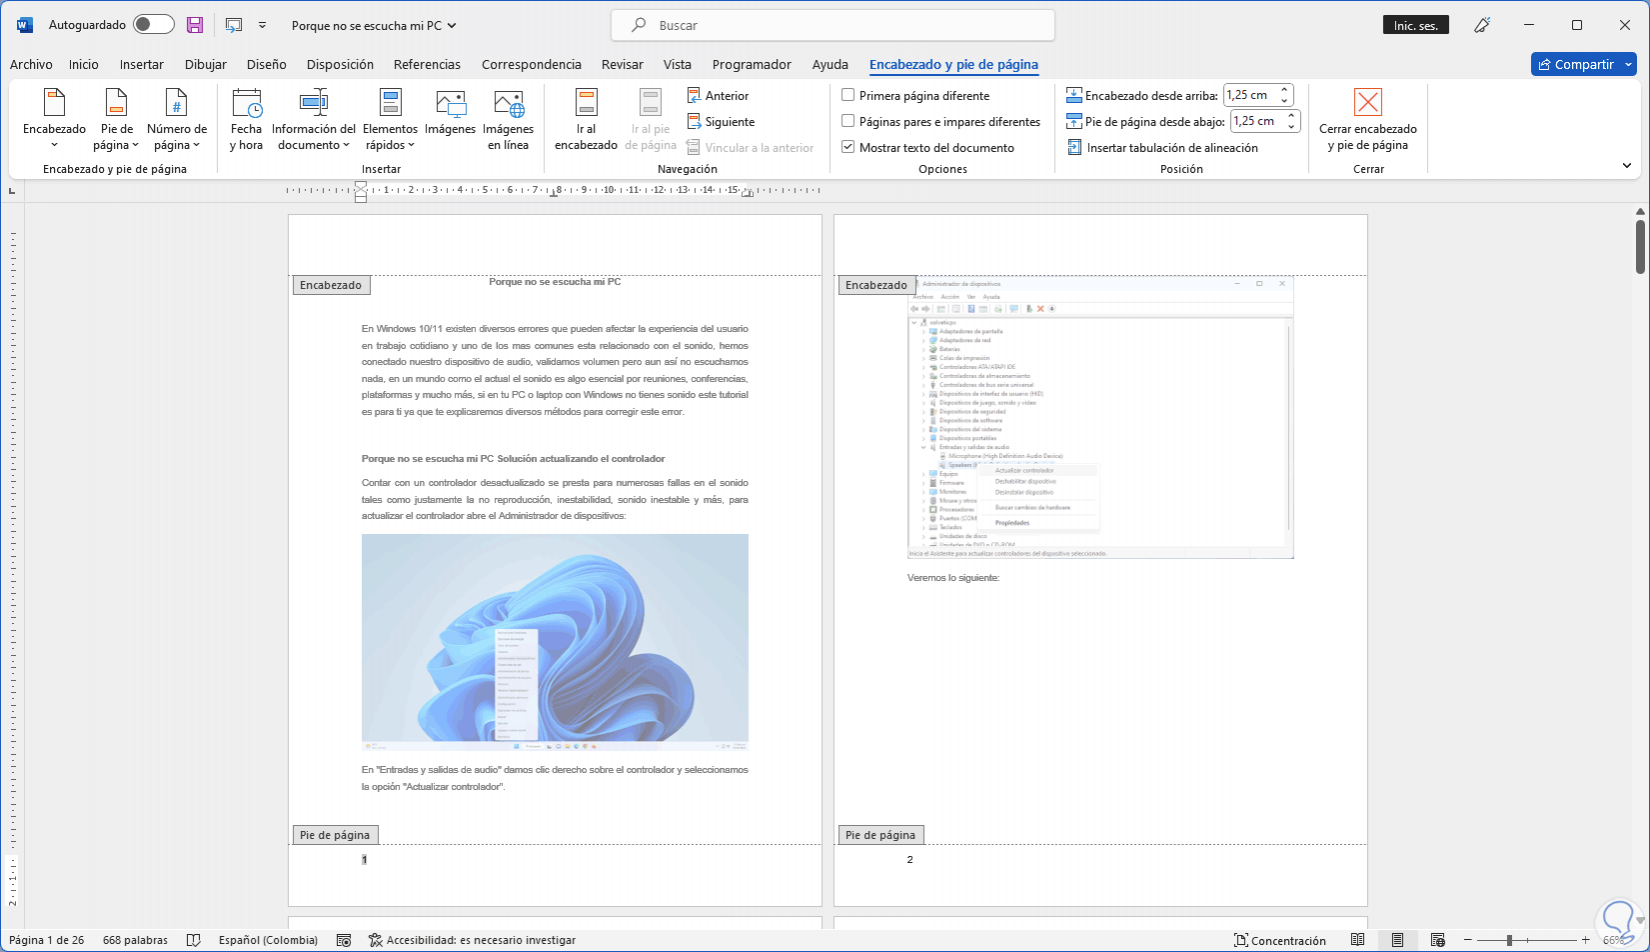Viewport: 1650px width, 952px height.
Task: Insert Imágenes en línea
Action: coord(508,119)
